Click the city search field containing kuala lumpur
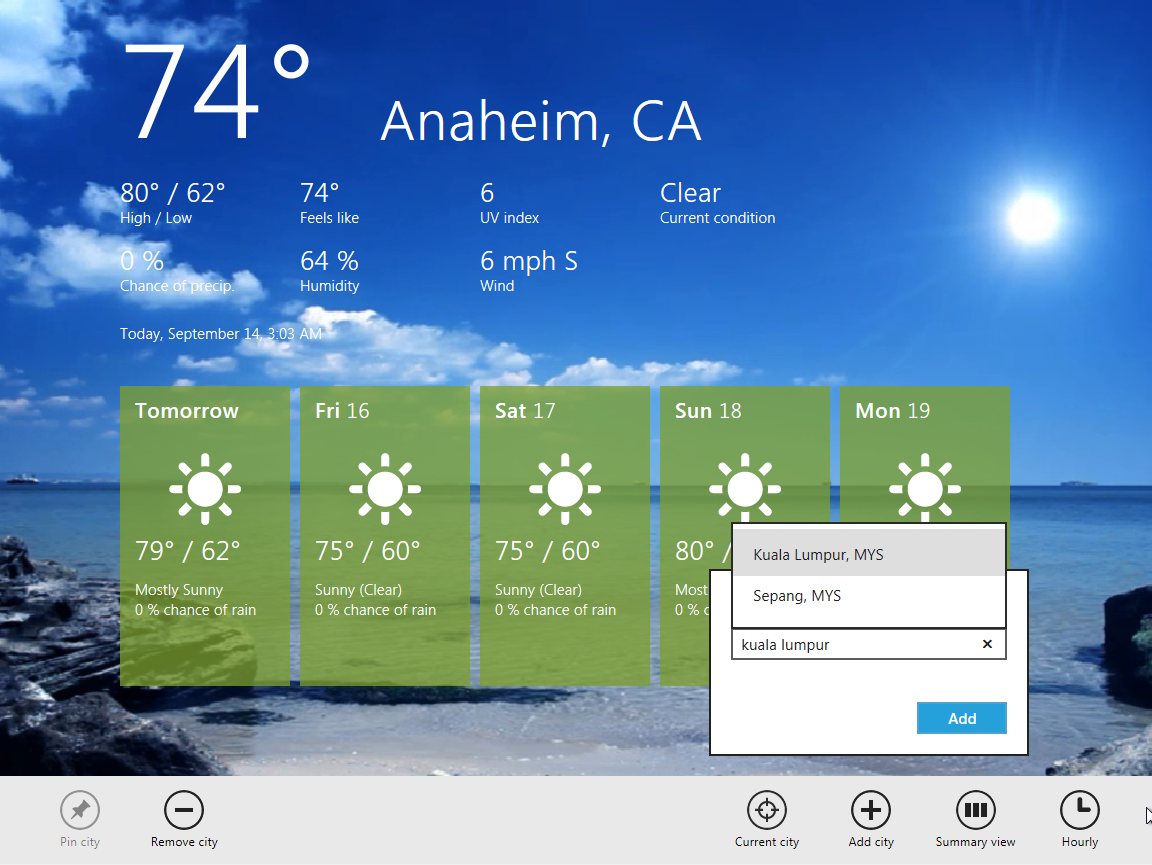 [x=855, y=645]
